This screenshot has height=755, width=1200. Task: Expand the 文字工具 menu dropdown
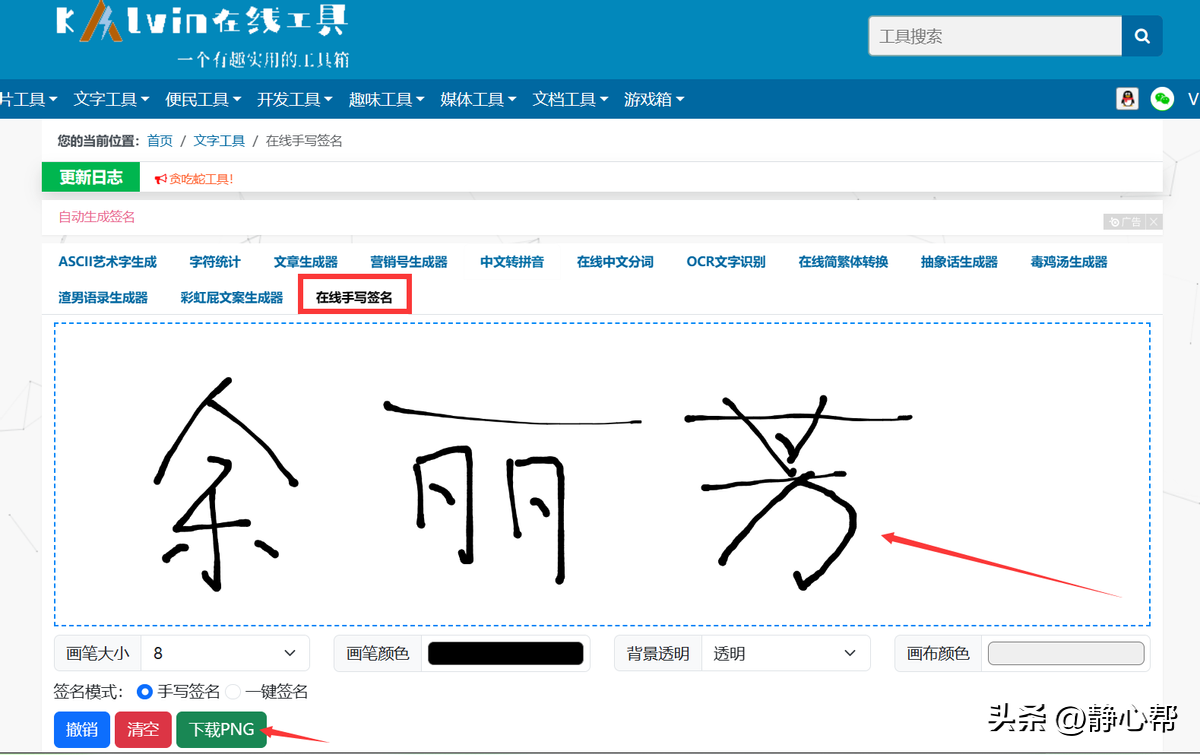110,98
